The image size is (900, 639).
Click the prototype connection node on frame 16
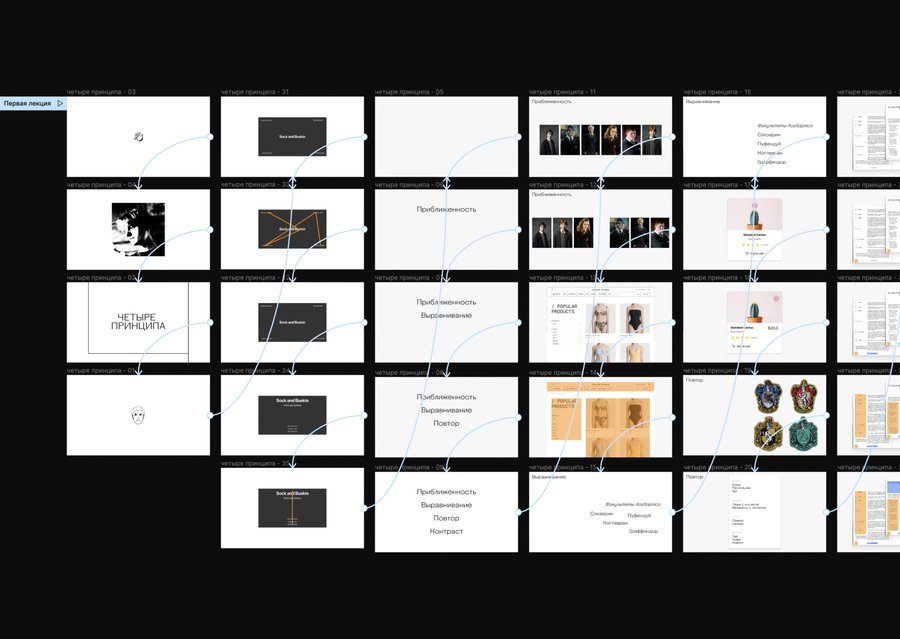[x=827, y=137]
